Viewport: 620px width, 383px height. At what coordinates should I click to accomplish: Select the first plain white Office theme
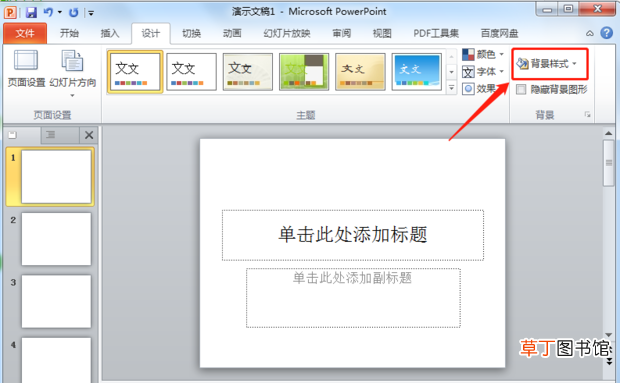(x=135, y=72)
